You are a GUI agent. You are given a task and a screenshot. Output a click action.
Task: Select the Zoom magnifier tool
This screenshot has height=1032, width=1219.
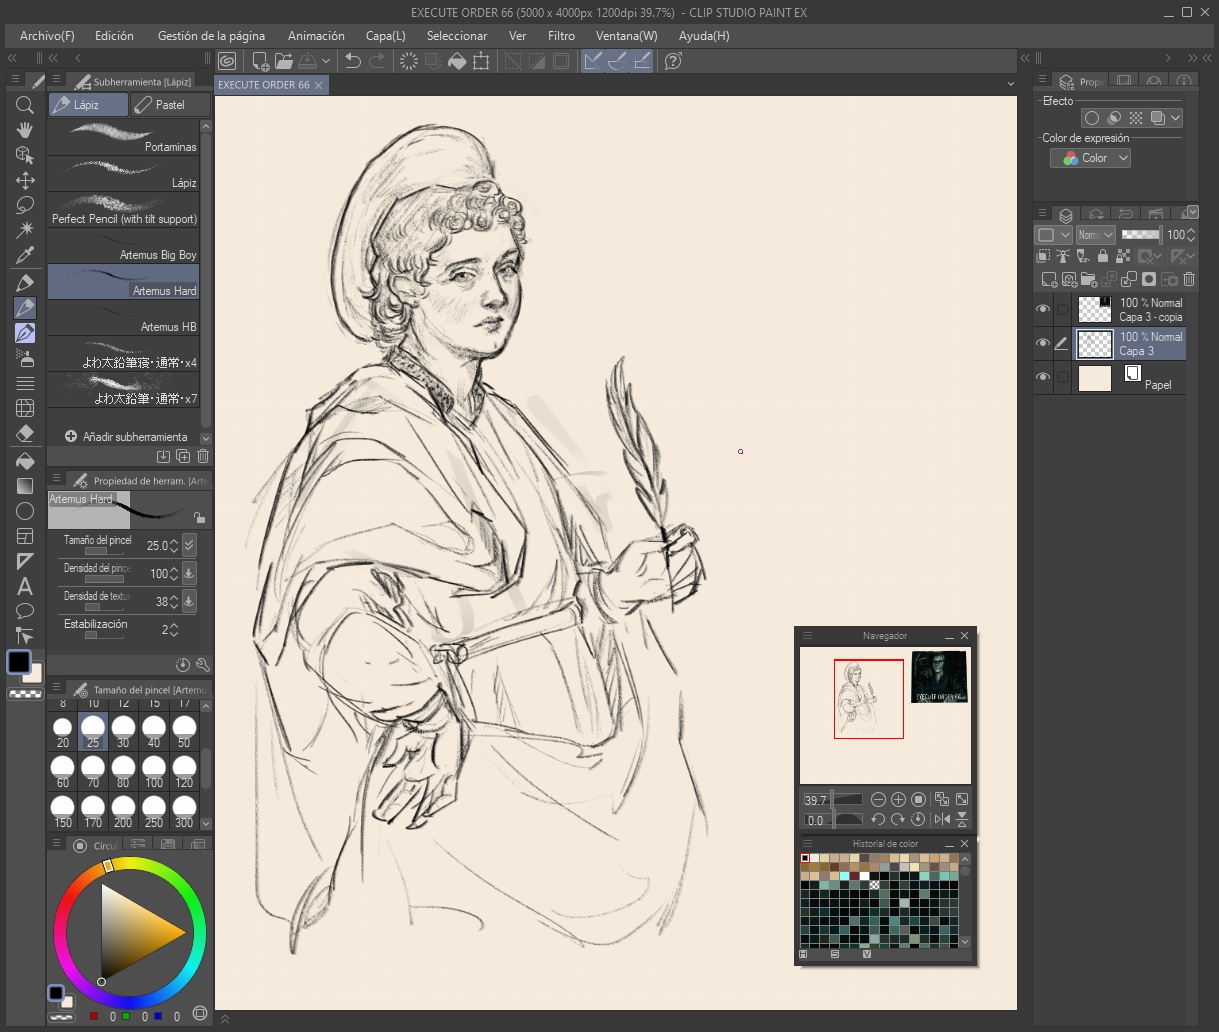tap(25, 105)
